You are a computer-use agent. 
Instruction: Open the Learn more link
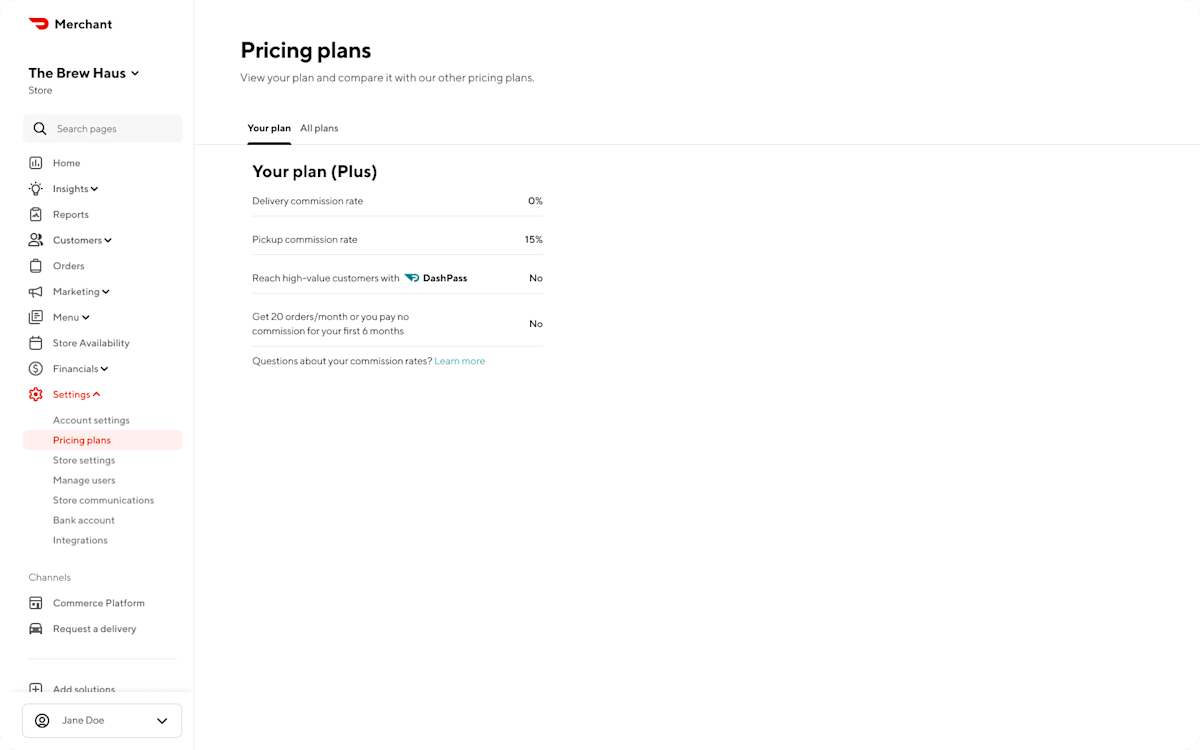tap(459, 361)
